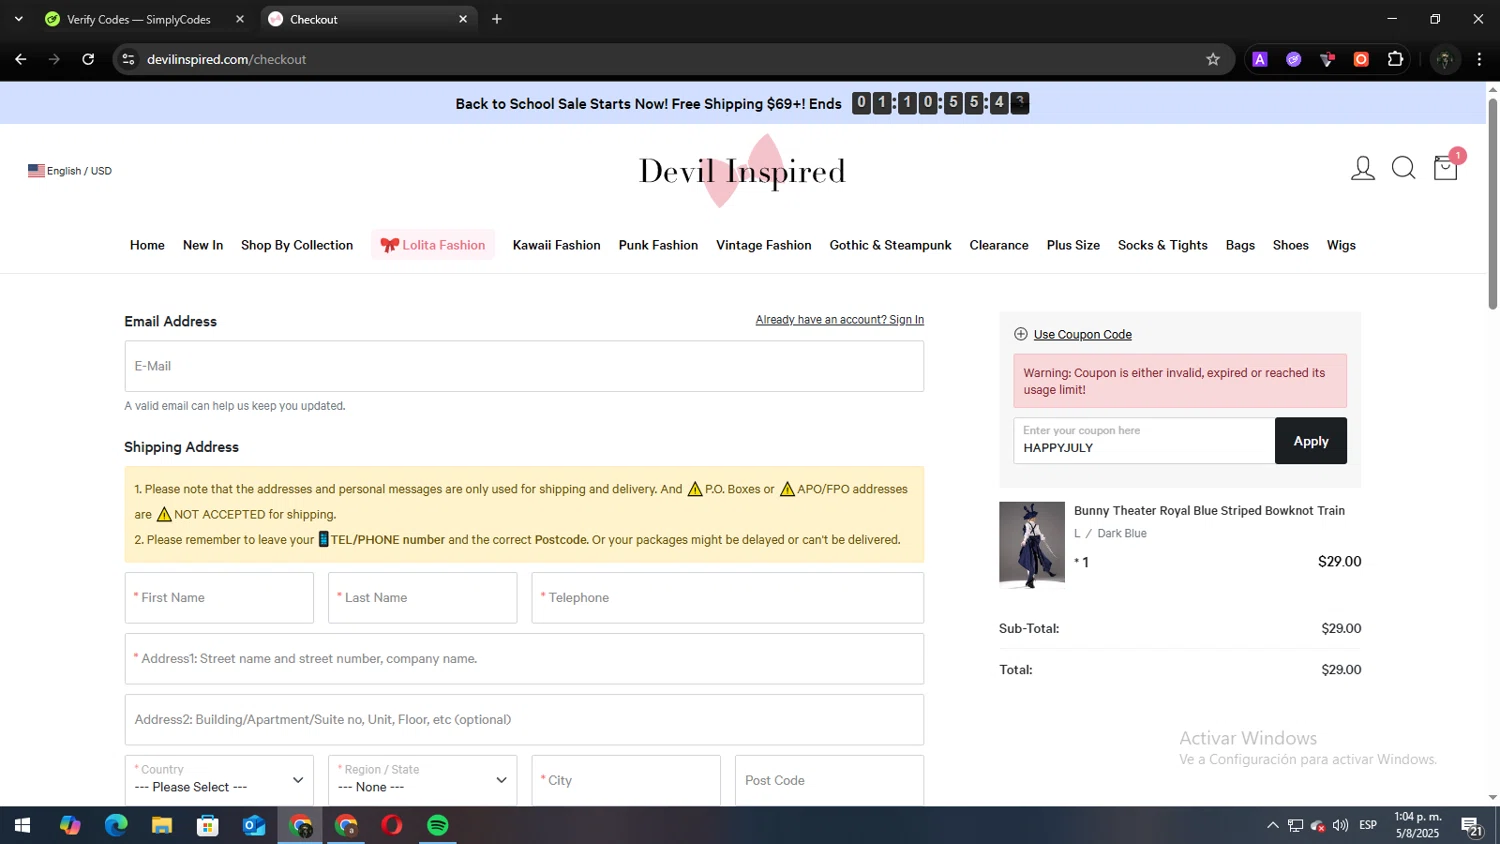Image resolution: width=1500 pixels, height=844 pixels.
Task: Focus the Last Name field
Action: point(422,598)
